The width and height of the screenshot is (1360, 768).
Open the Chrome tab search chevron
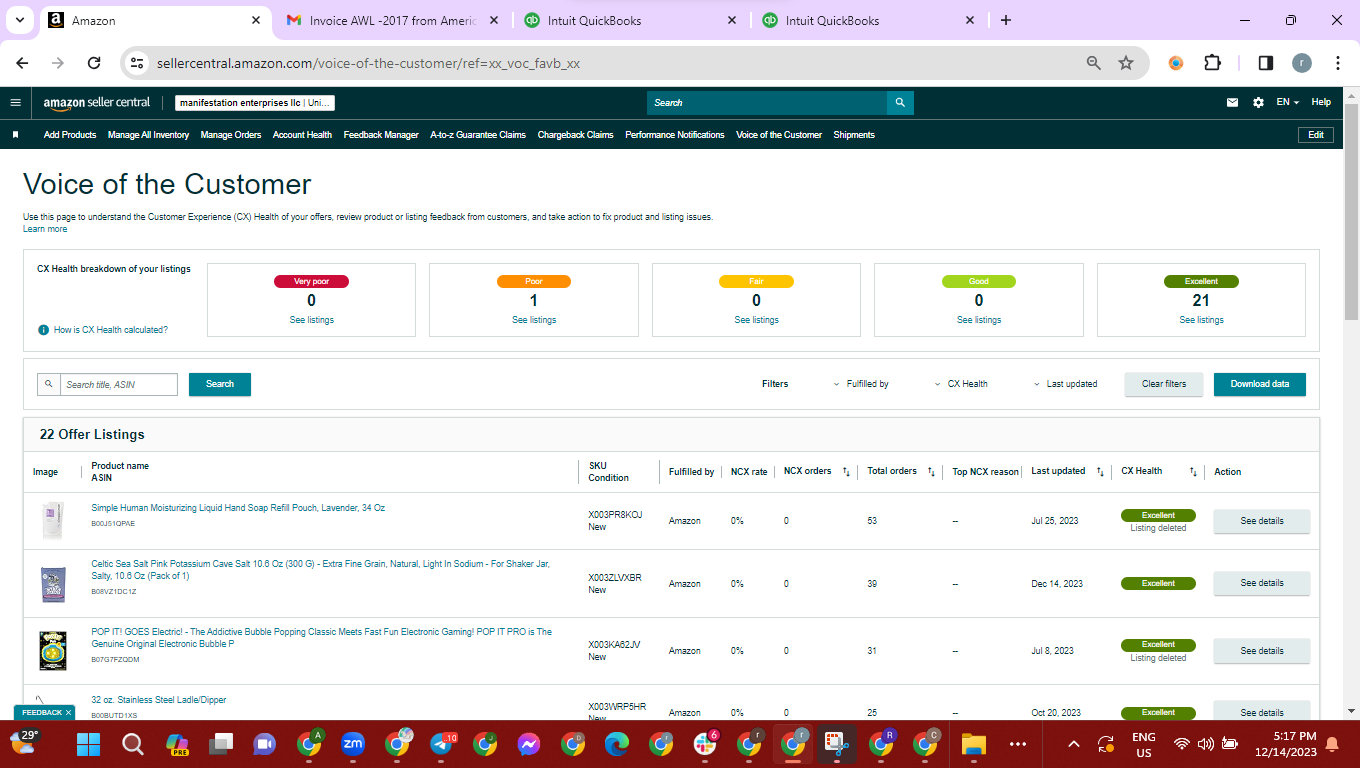click(x=19, y=20)
